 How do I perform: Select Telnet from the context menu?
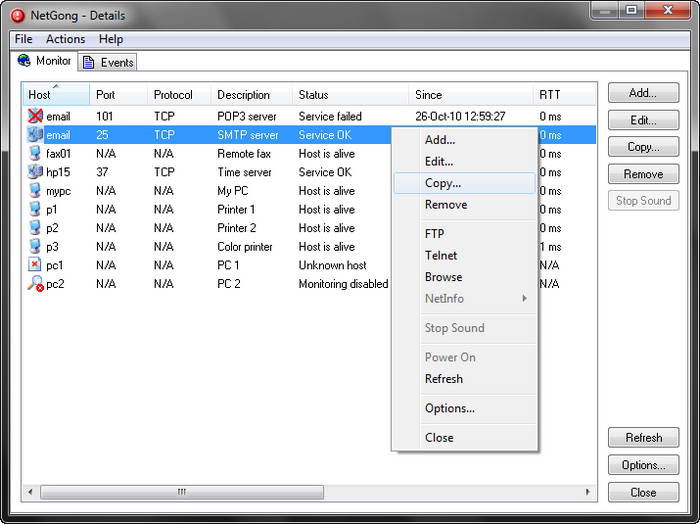(441, 255)
